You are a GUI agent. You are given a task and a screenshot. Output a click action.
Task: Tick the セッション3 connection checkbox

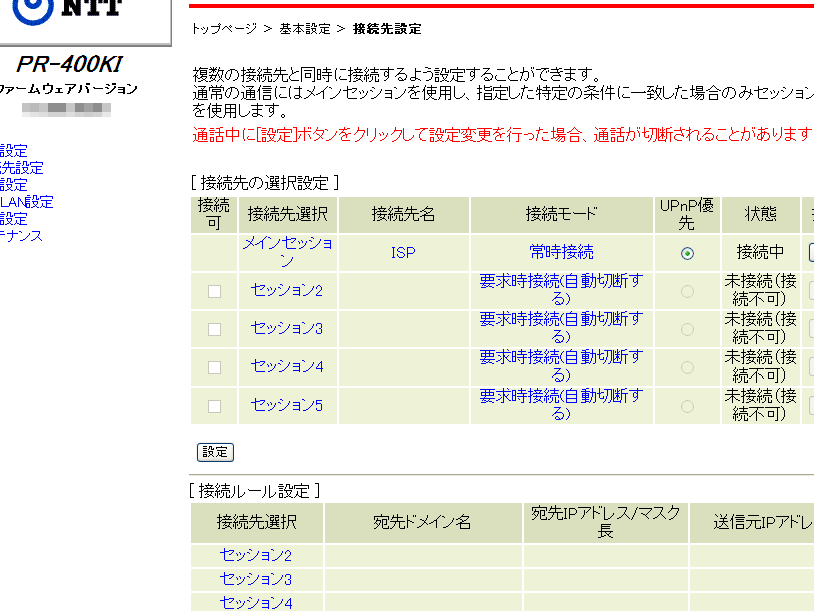[214, 329]
